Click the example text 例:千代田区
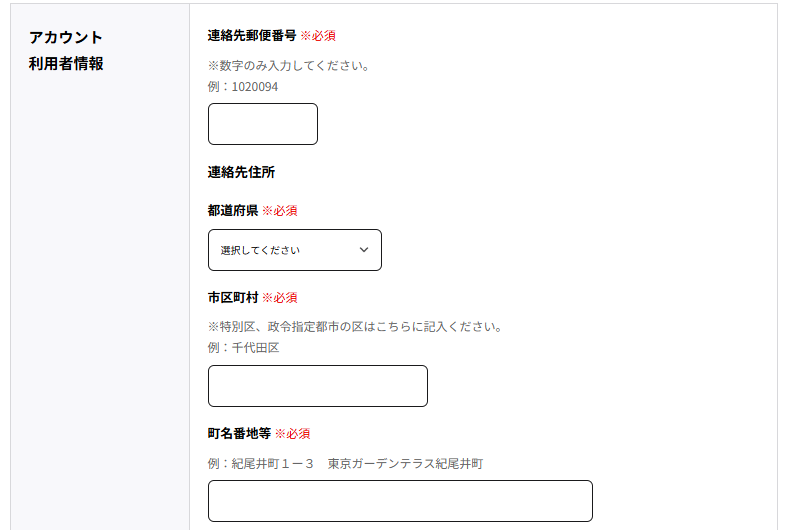Viewport: 793px width, 530px height. tap(243, 348)
